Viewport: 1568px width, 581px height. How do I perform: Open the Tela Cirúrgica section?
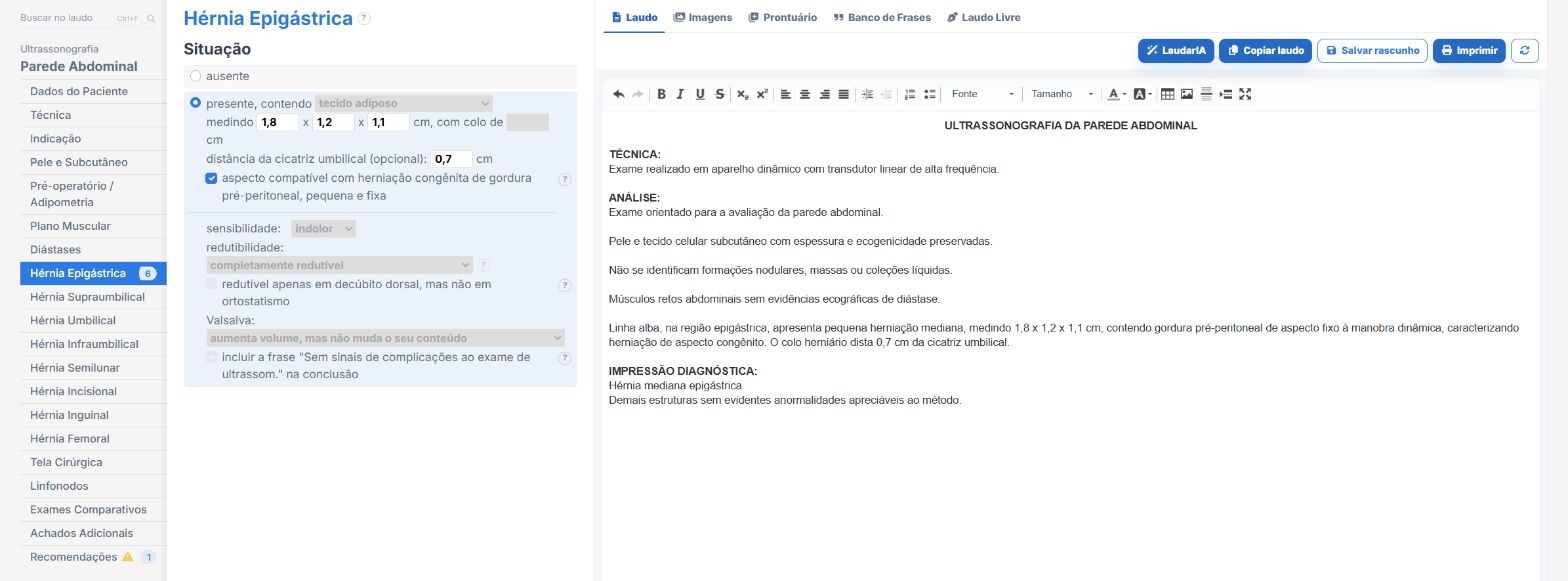(93, 462)
